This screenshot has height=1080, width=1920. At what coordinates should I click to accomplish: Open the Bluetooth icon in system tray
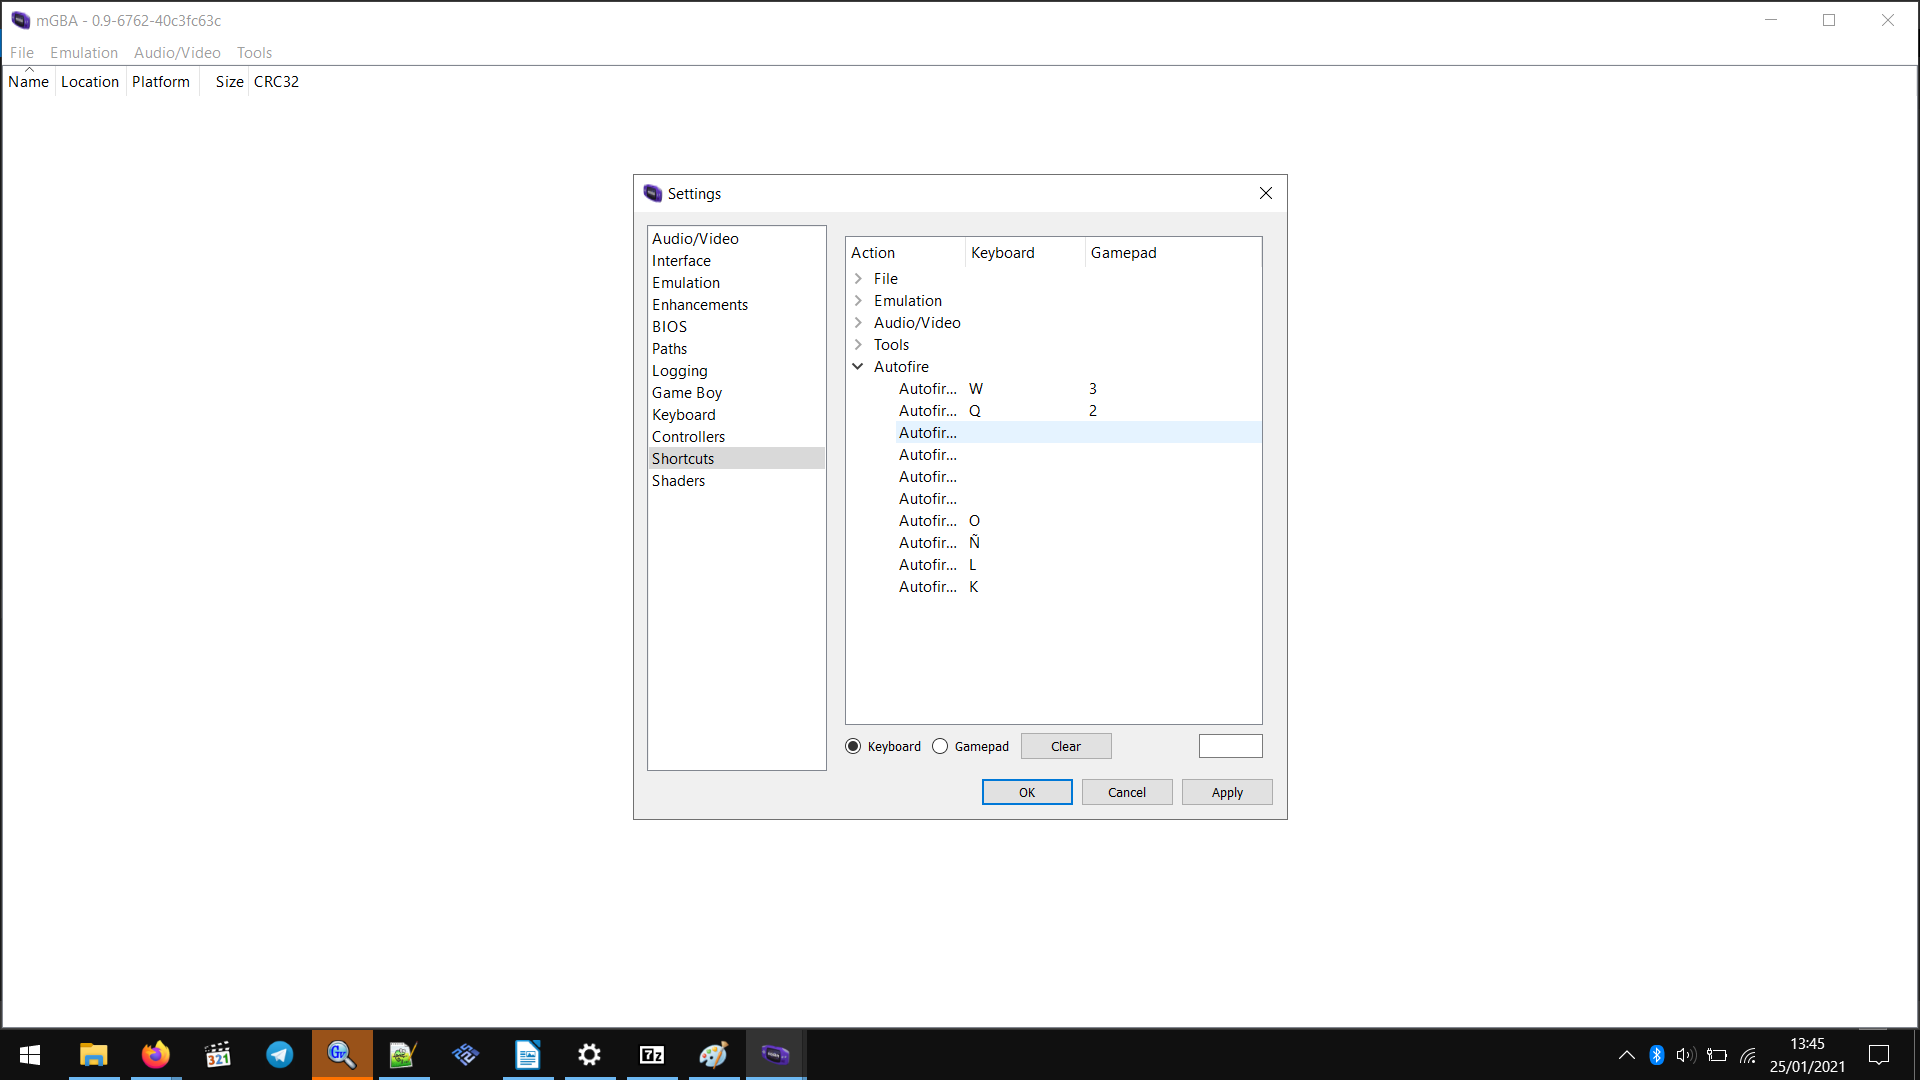click(x=1657, y=1054)
